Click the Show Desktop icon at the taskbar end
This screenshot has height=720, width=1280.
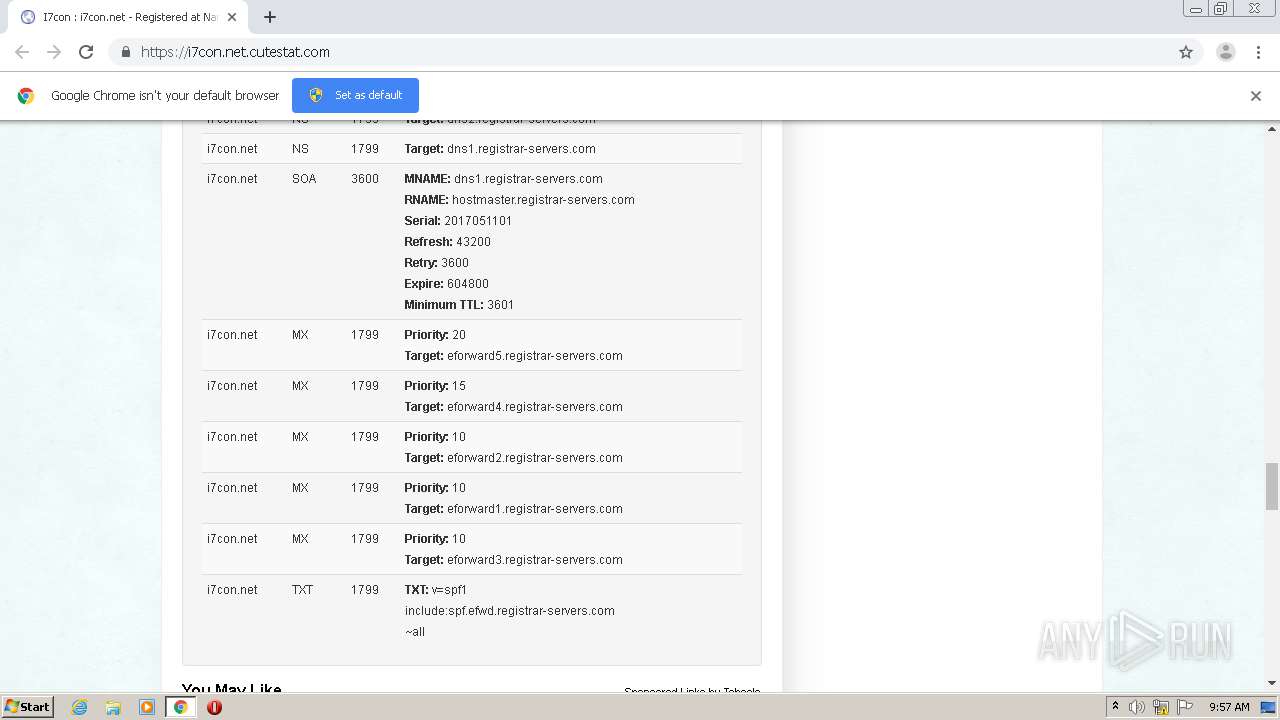click(1268, 707)
